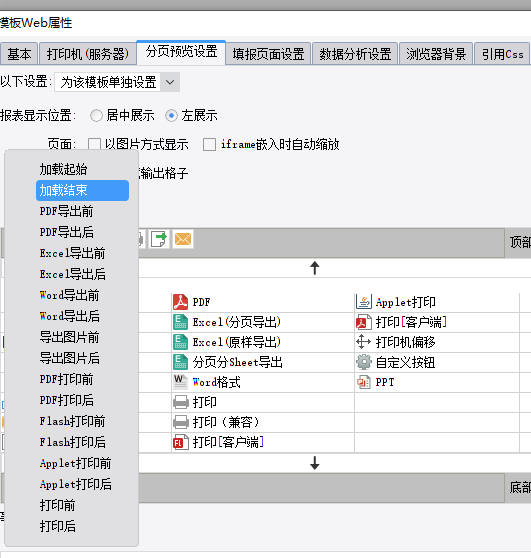
Task: Switch to 填报页面设置 tab
Action: 268,54
